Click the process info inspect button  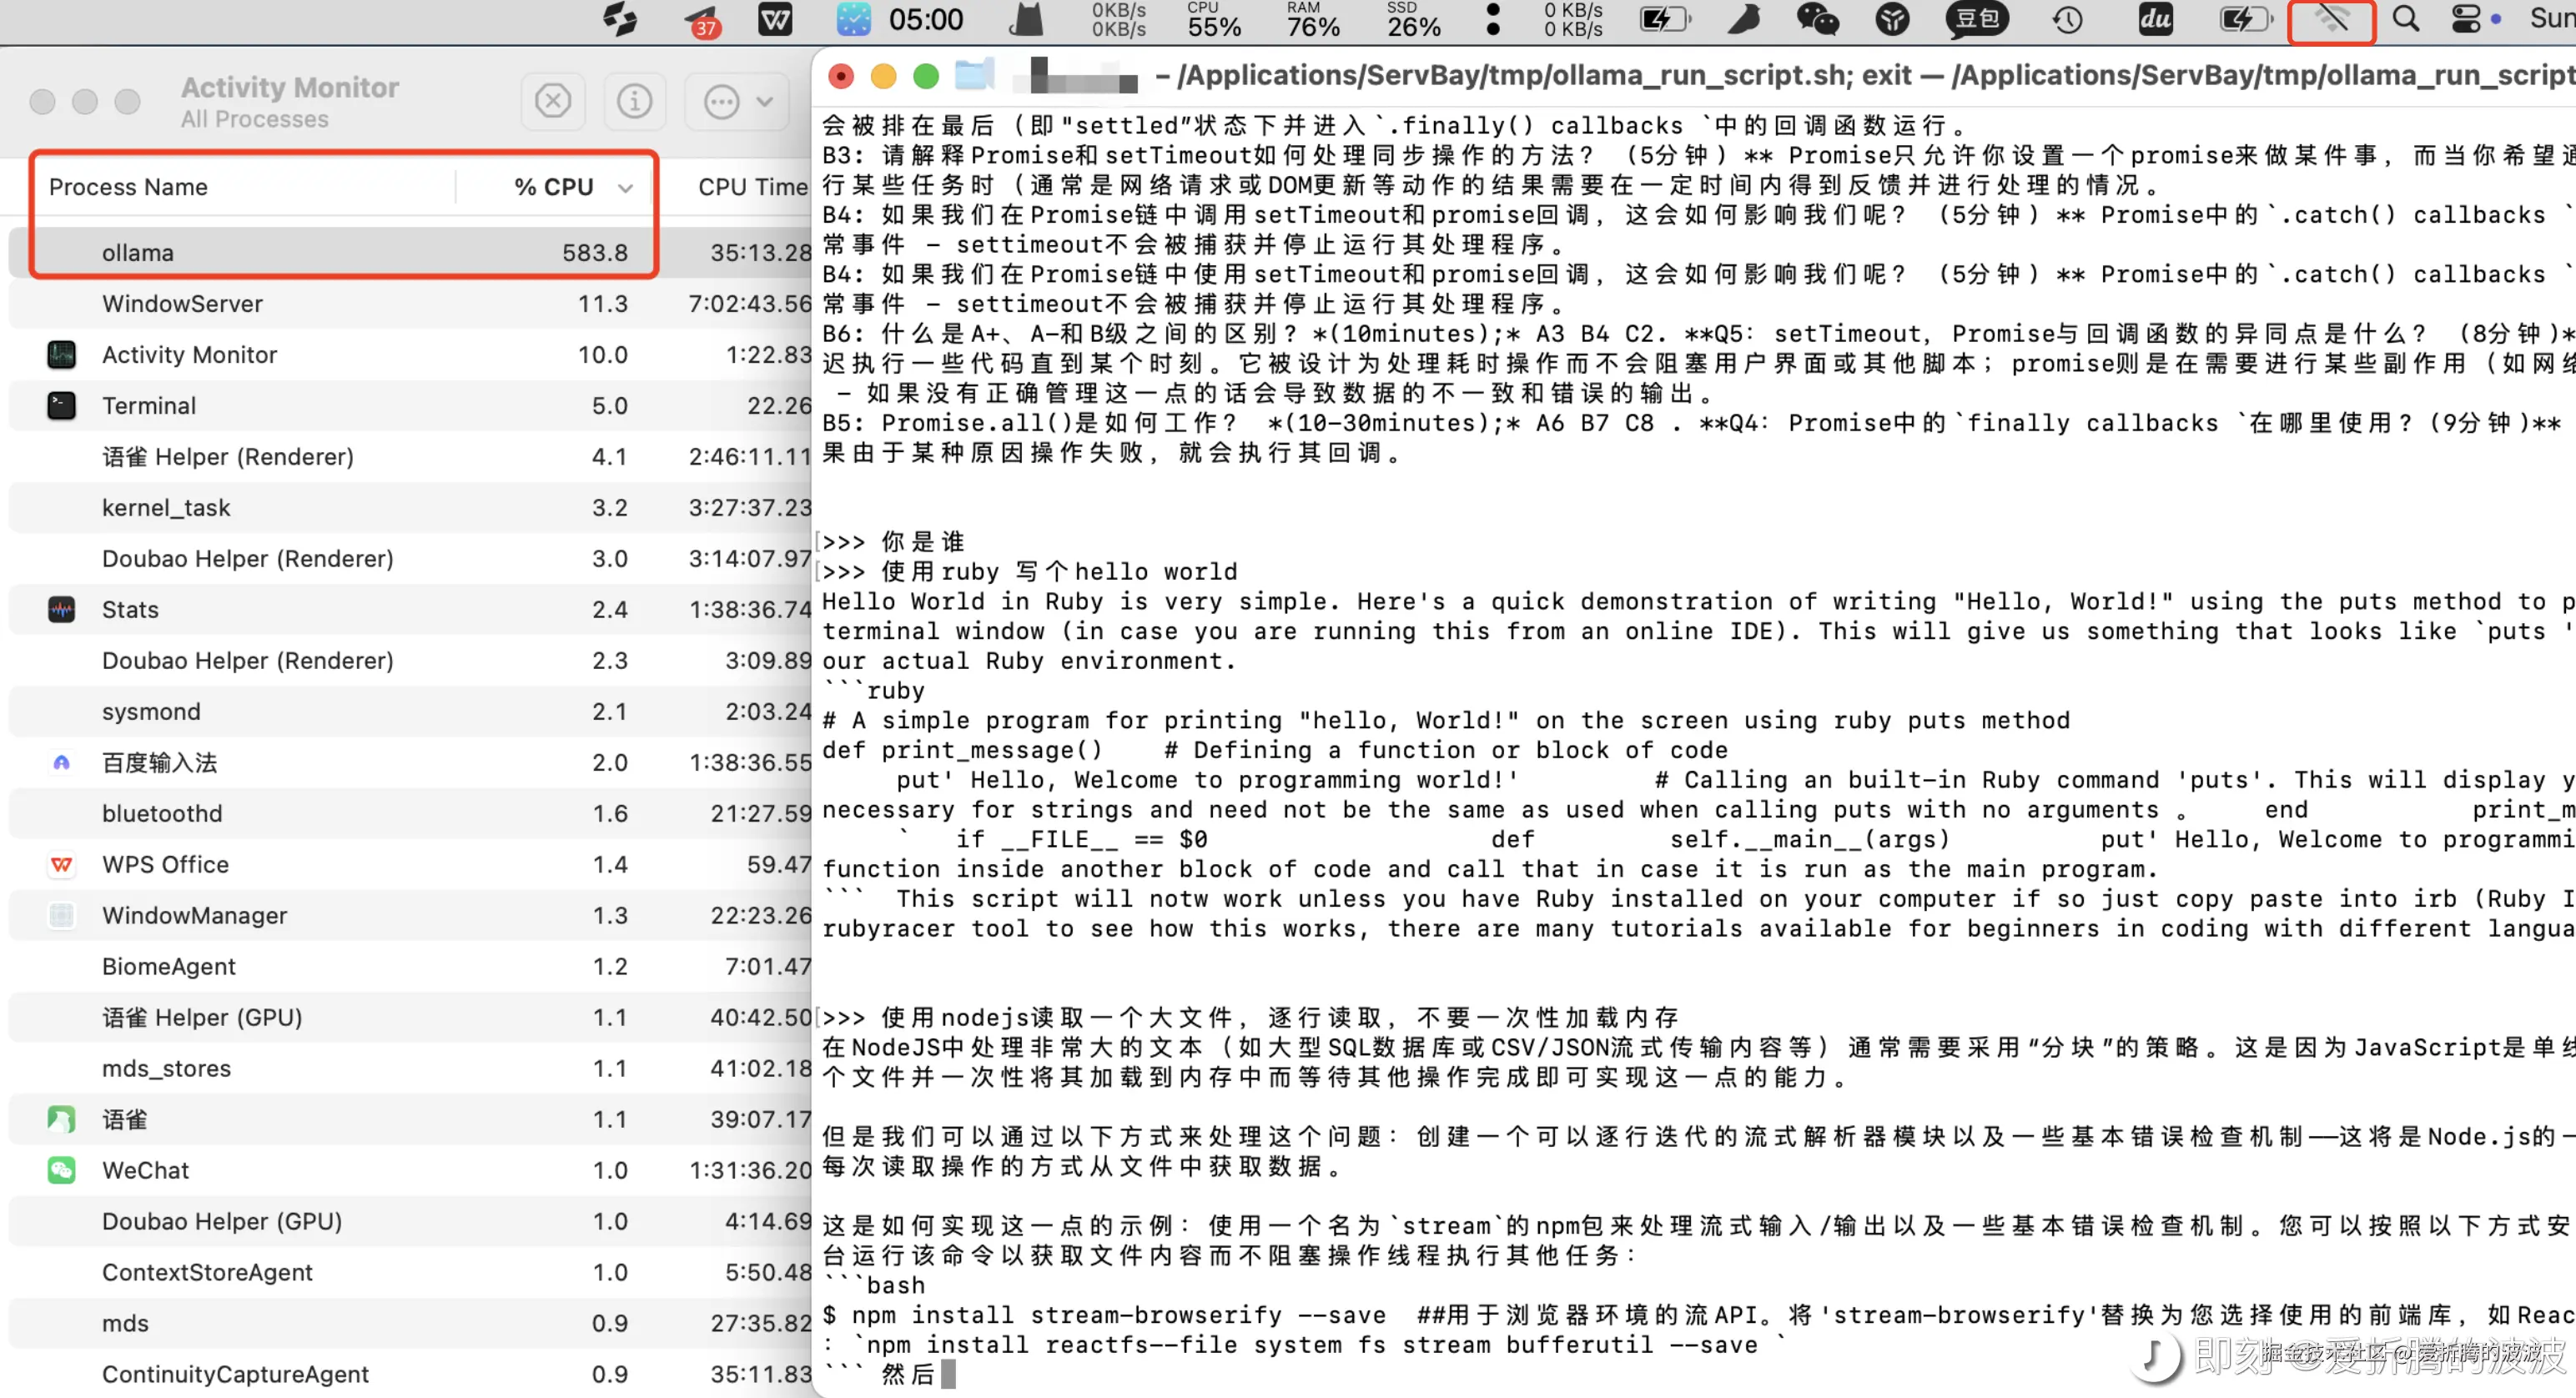coord(634,101)
